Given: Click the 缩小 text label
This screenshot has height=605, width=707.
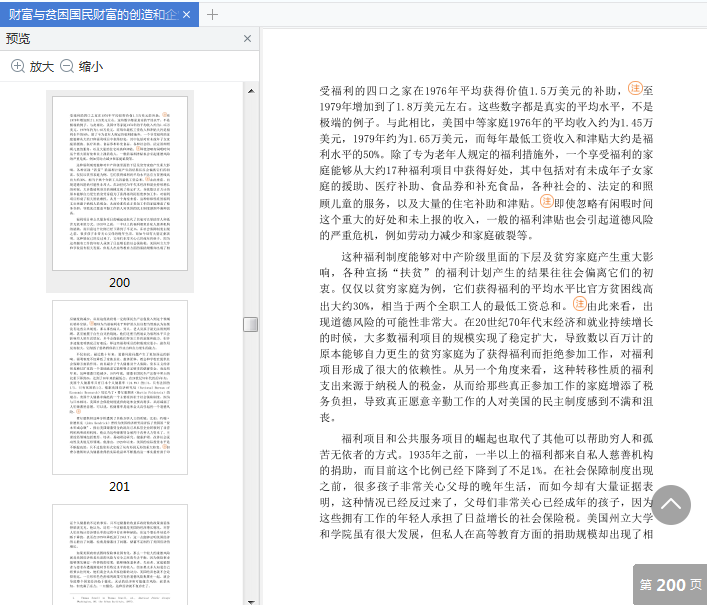Looking at the screenshot, I should click(90, 66).
